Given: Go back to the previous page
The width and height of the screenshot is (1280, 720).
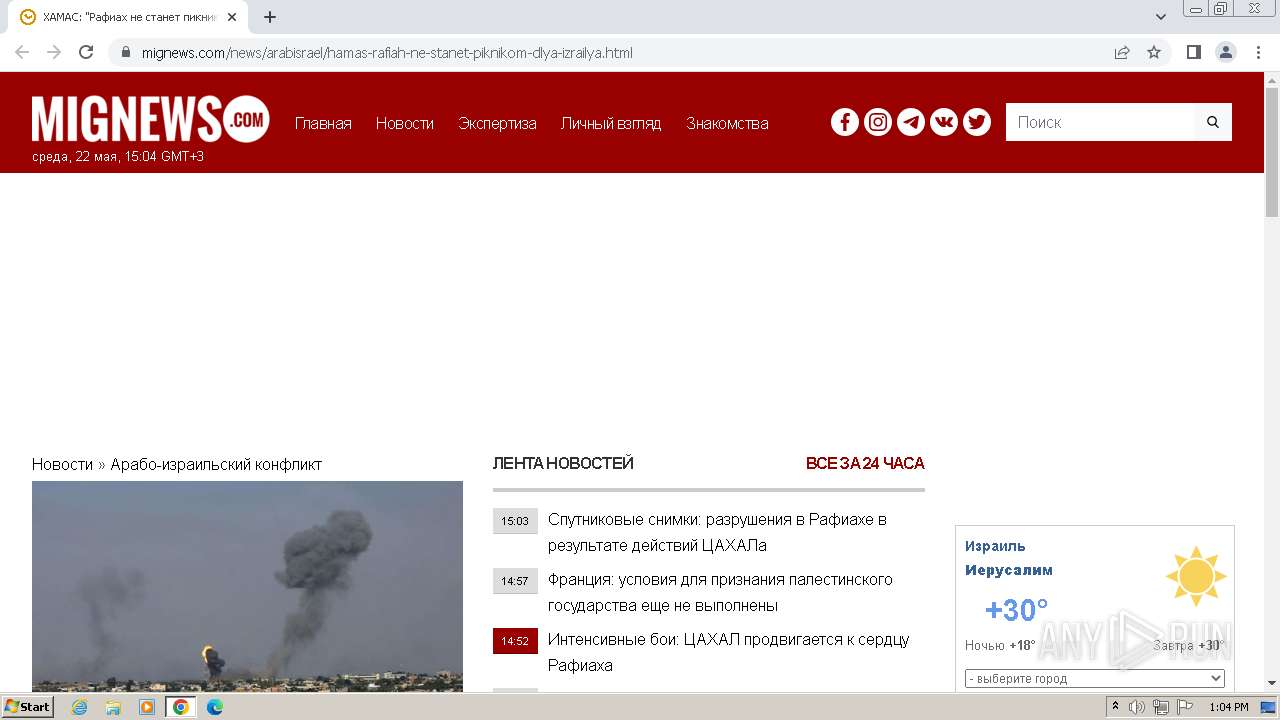Looking at the screenshot, I should (22, 52).
